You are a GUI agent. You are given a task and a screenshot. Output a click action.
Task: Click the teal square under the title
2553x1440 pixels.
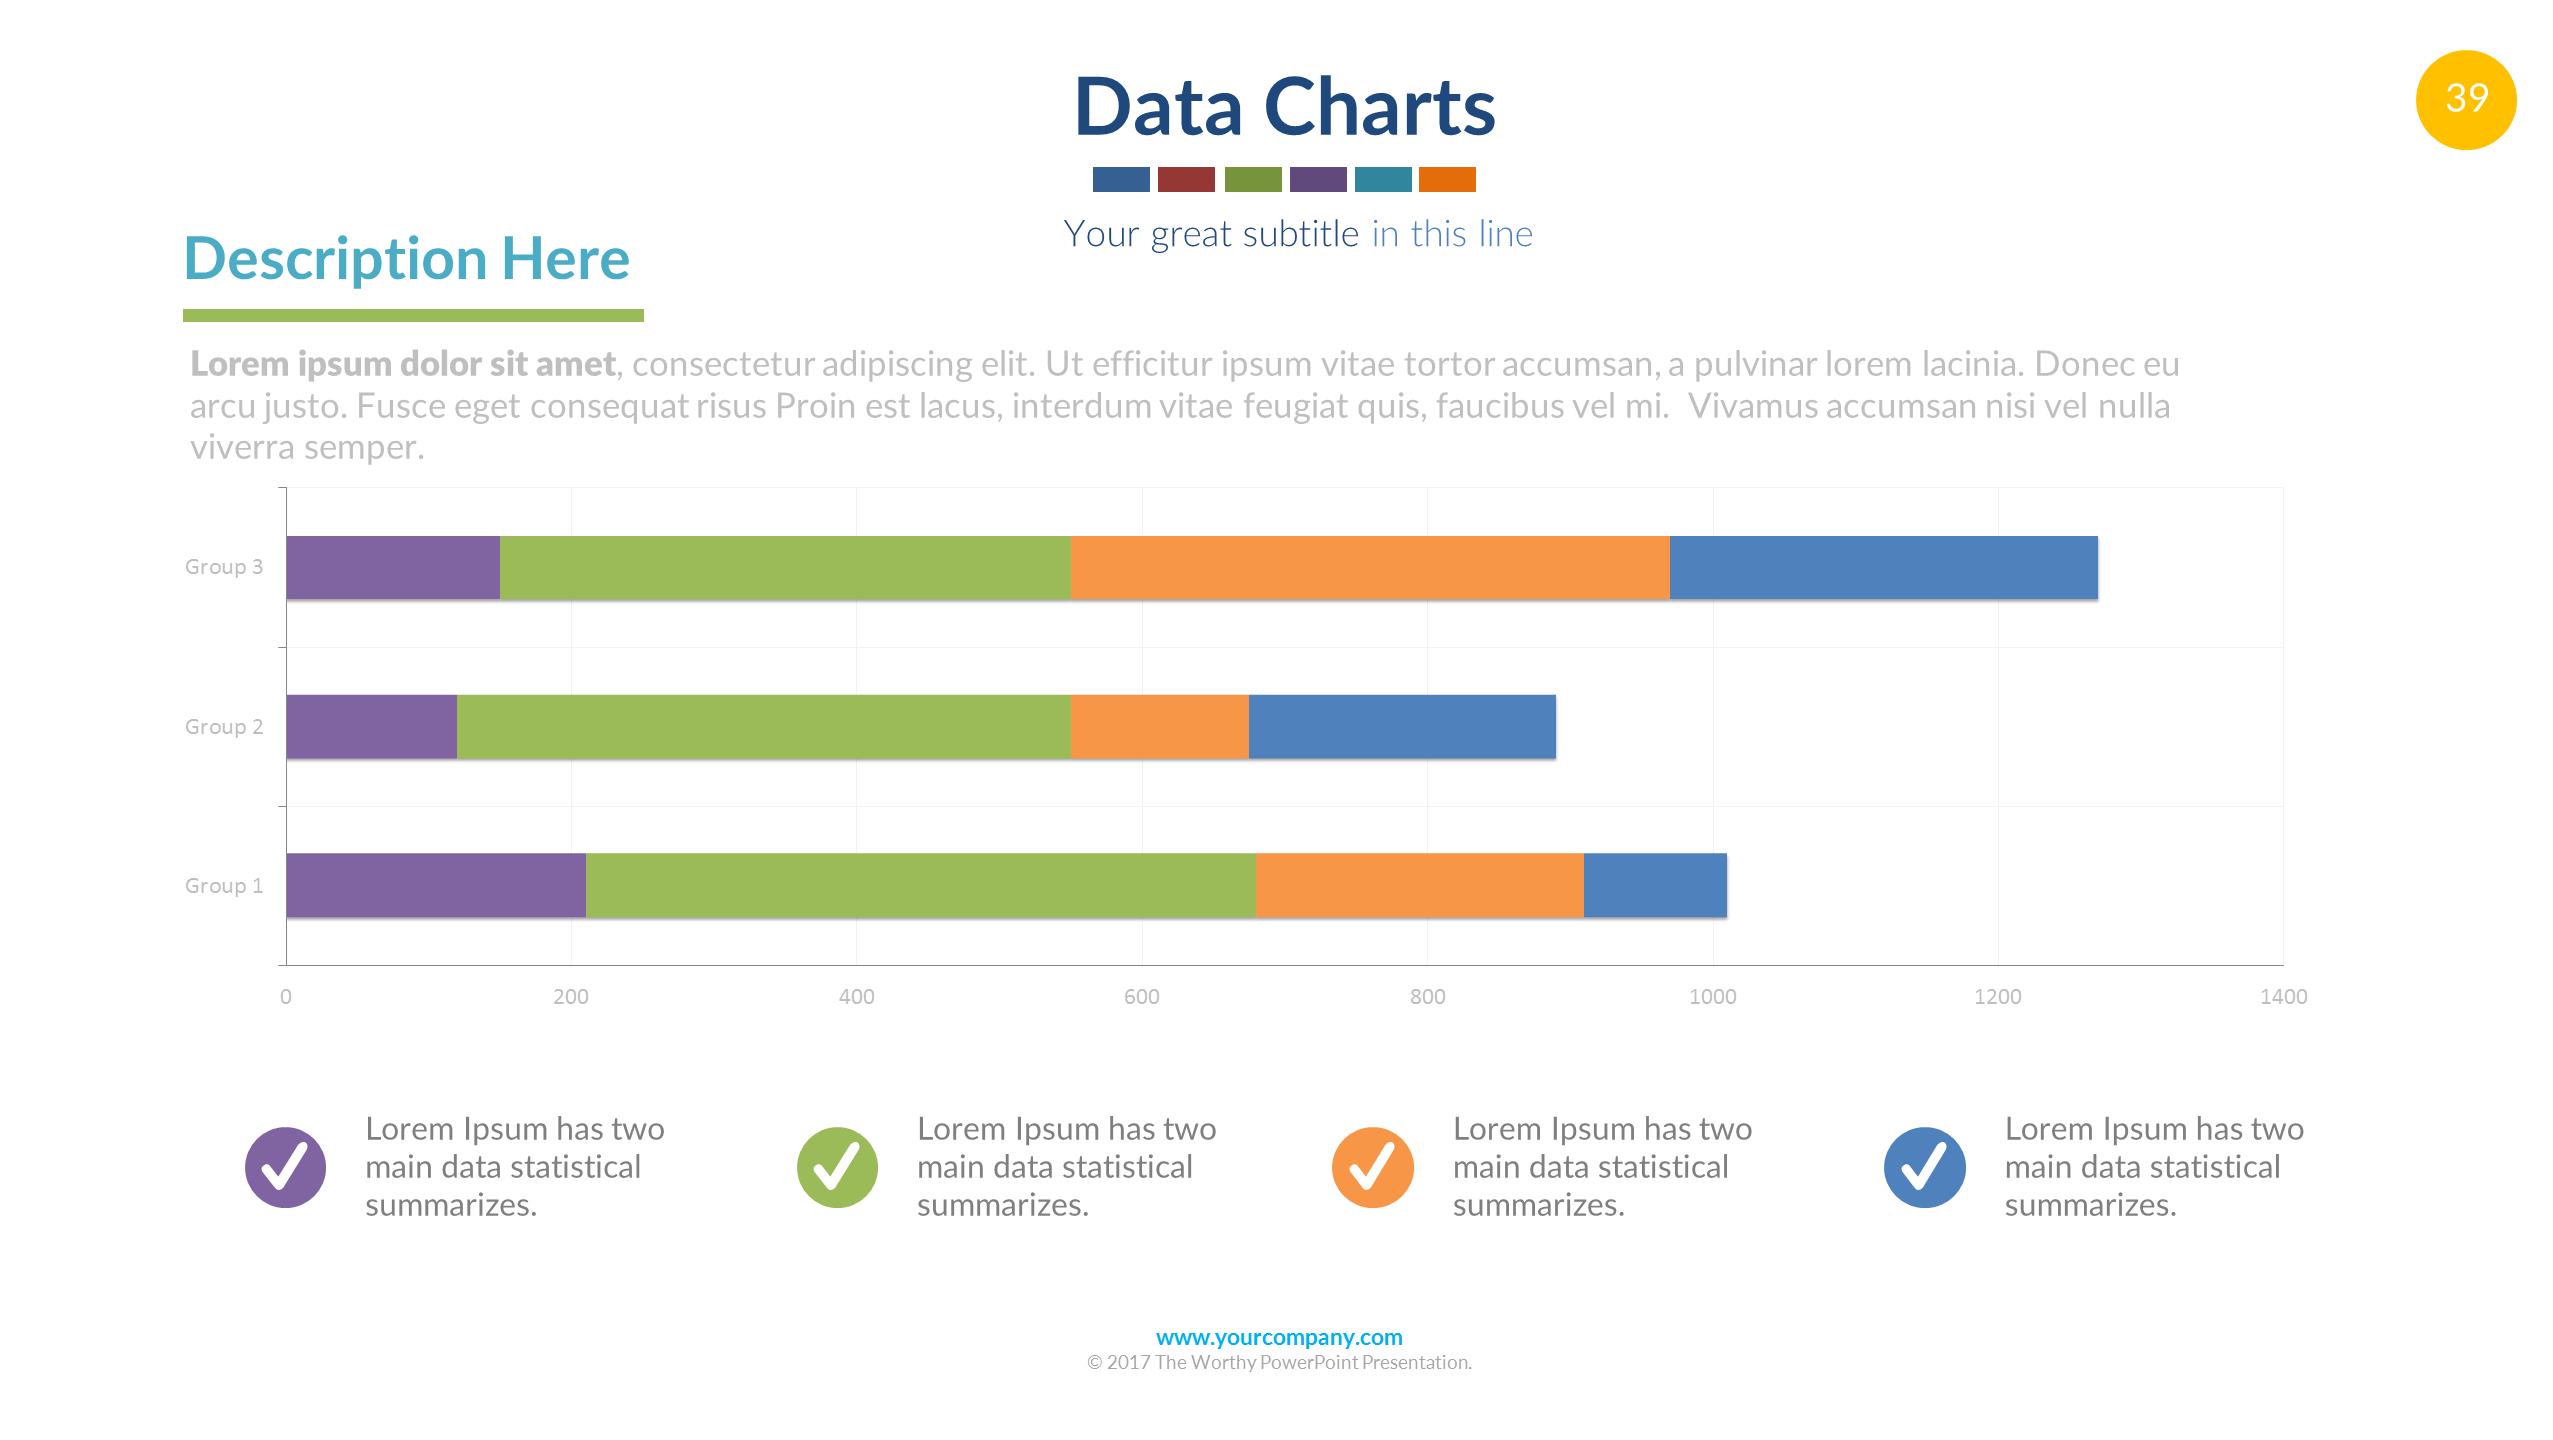[1382, 179]
